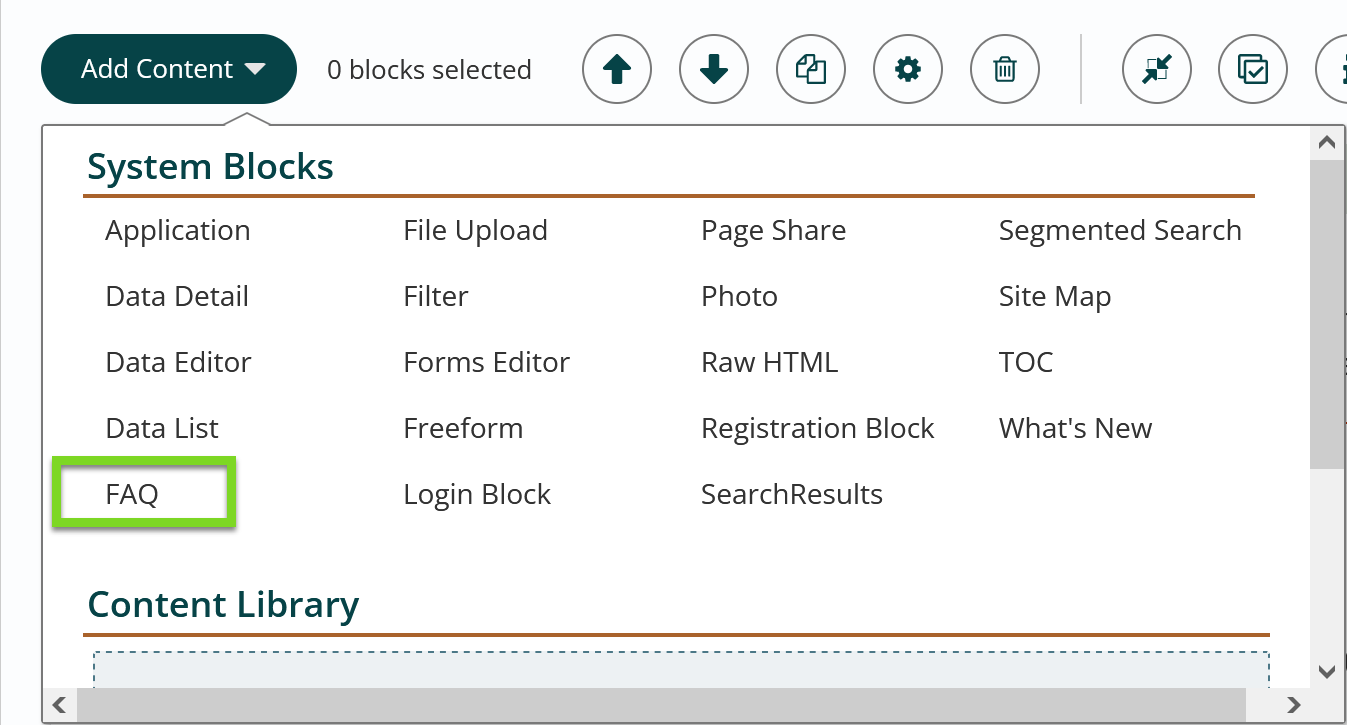This screenshot has height=725, width=1347.
Task: Click the horizontal scrollbar left arrow
Action: (60, 704)
